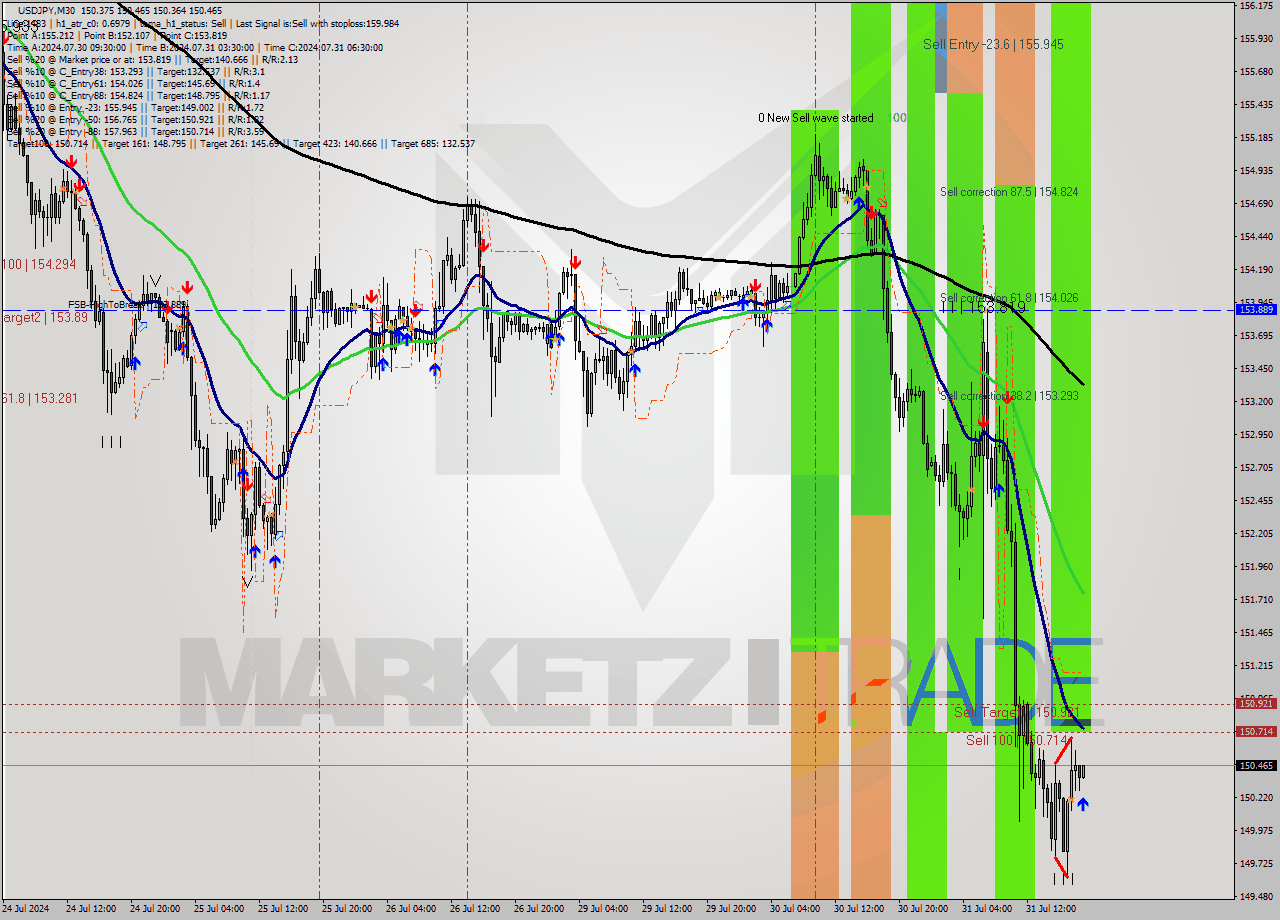Click the 152.205 price axis label

1256,534
